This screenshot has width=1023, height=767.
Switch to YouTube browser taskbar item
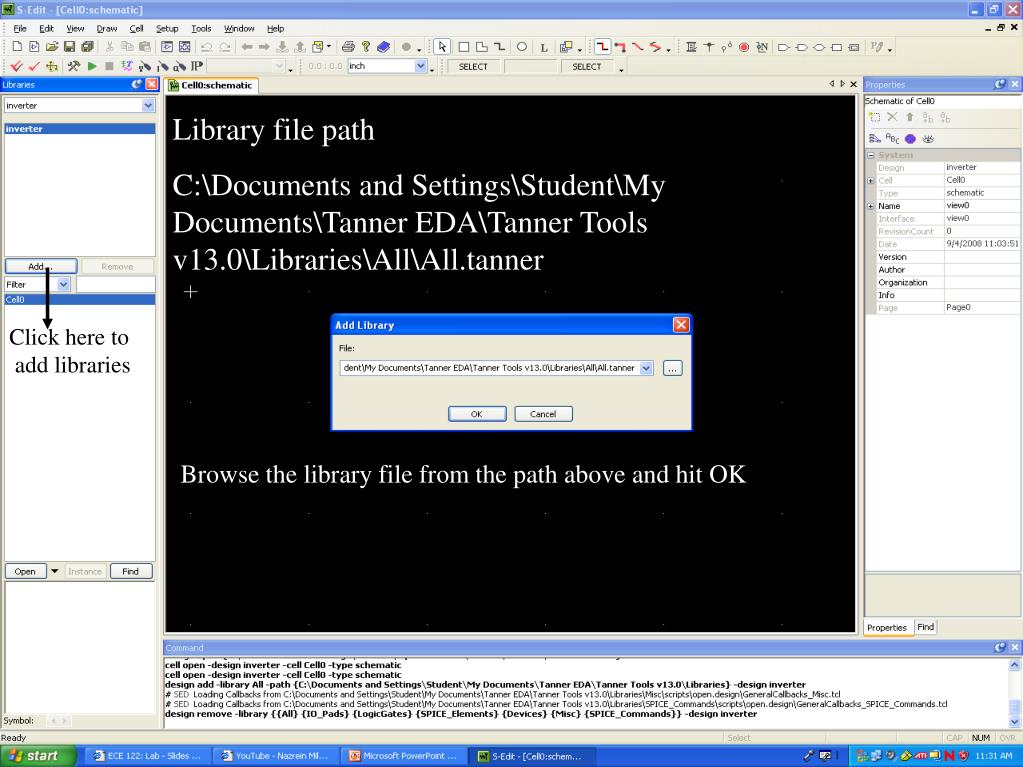pyautogui.click(x=277, y=756)
